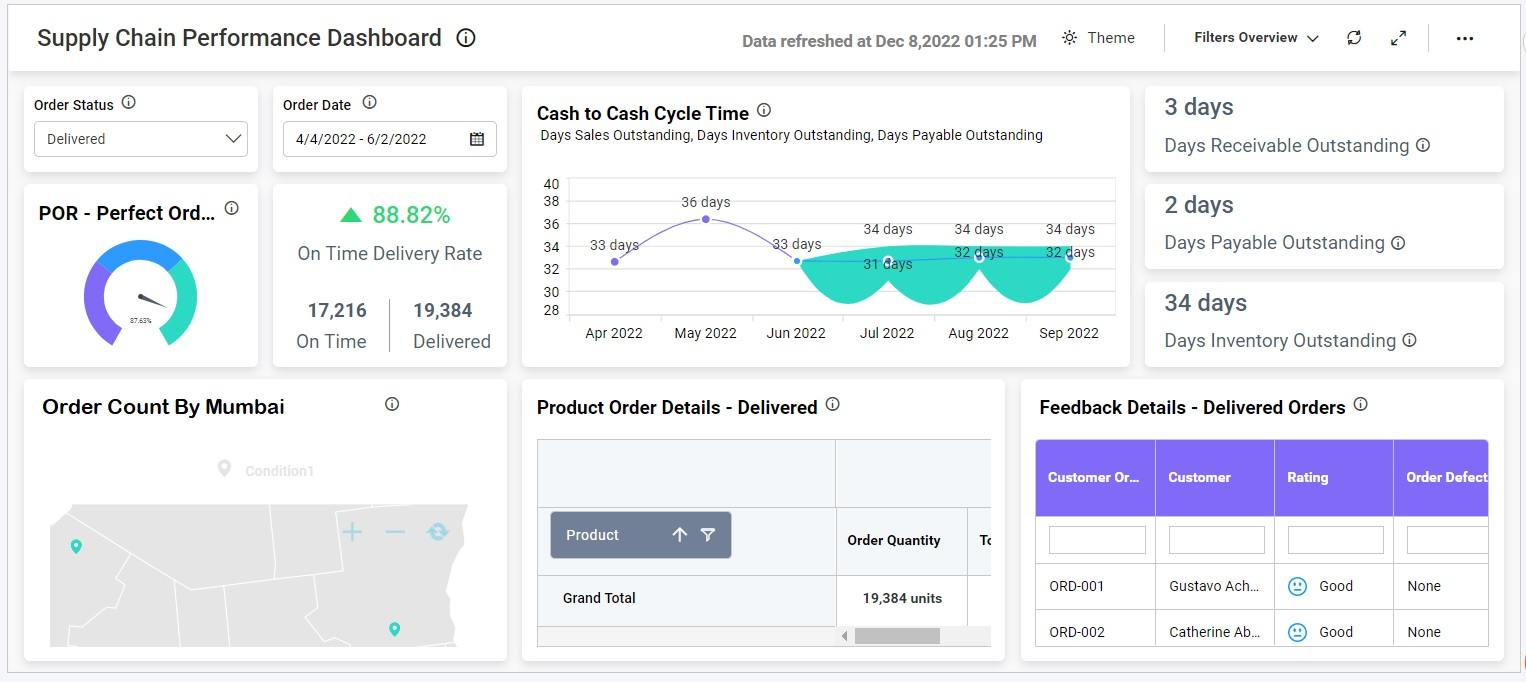Click the calendar icon in Order Date
The height and width of the screenshot is (682, 1526).
click(477, 139)
